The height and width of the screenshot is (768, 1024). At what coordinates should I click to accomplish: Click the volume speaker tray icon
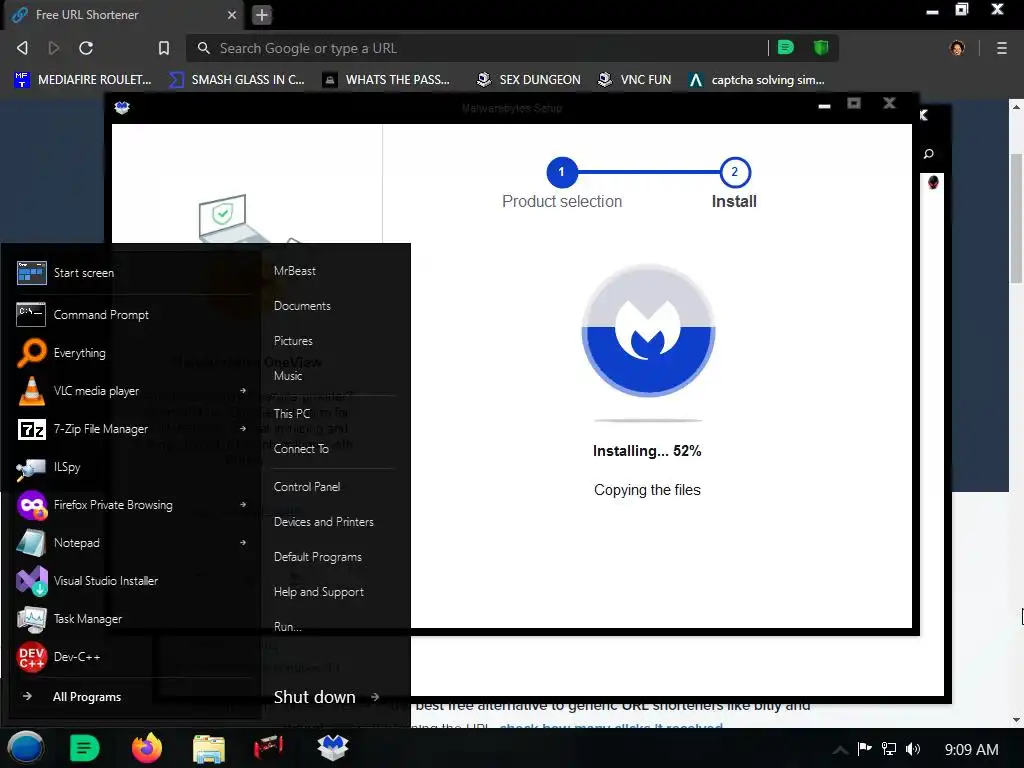[913, 749]
